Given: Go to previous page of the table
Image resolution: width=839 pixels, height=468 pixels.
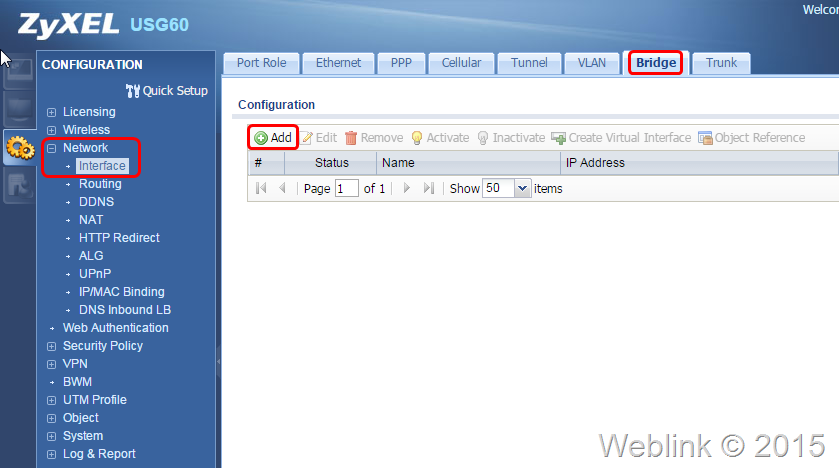Looking at the screenshot, I should click(x=283, y=188).
